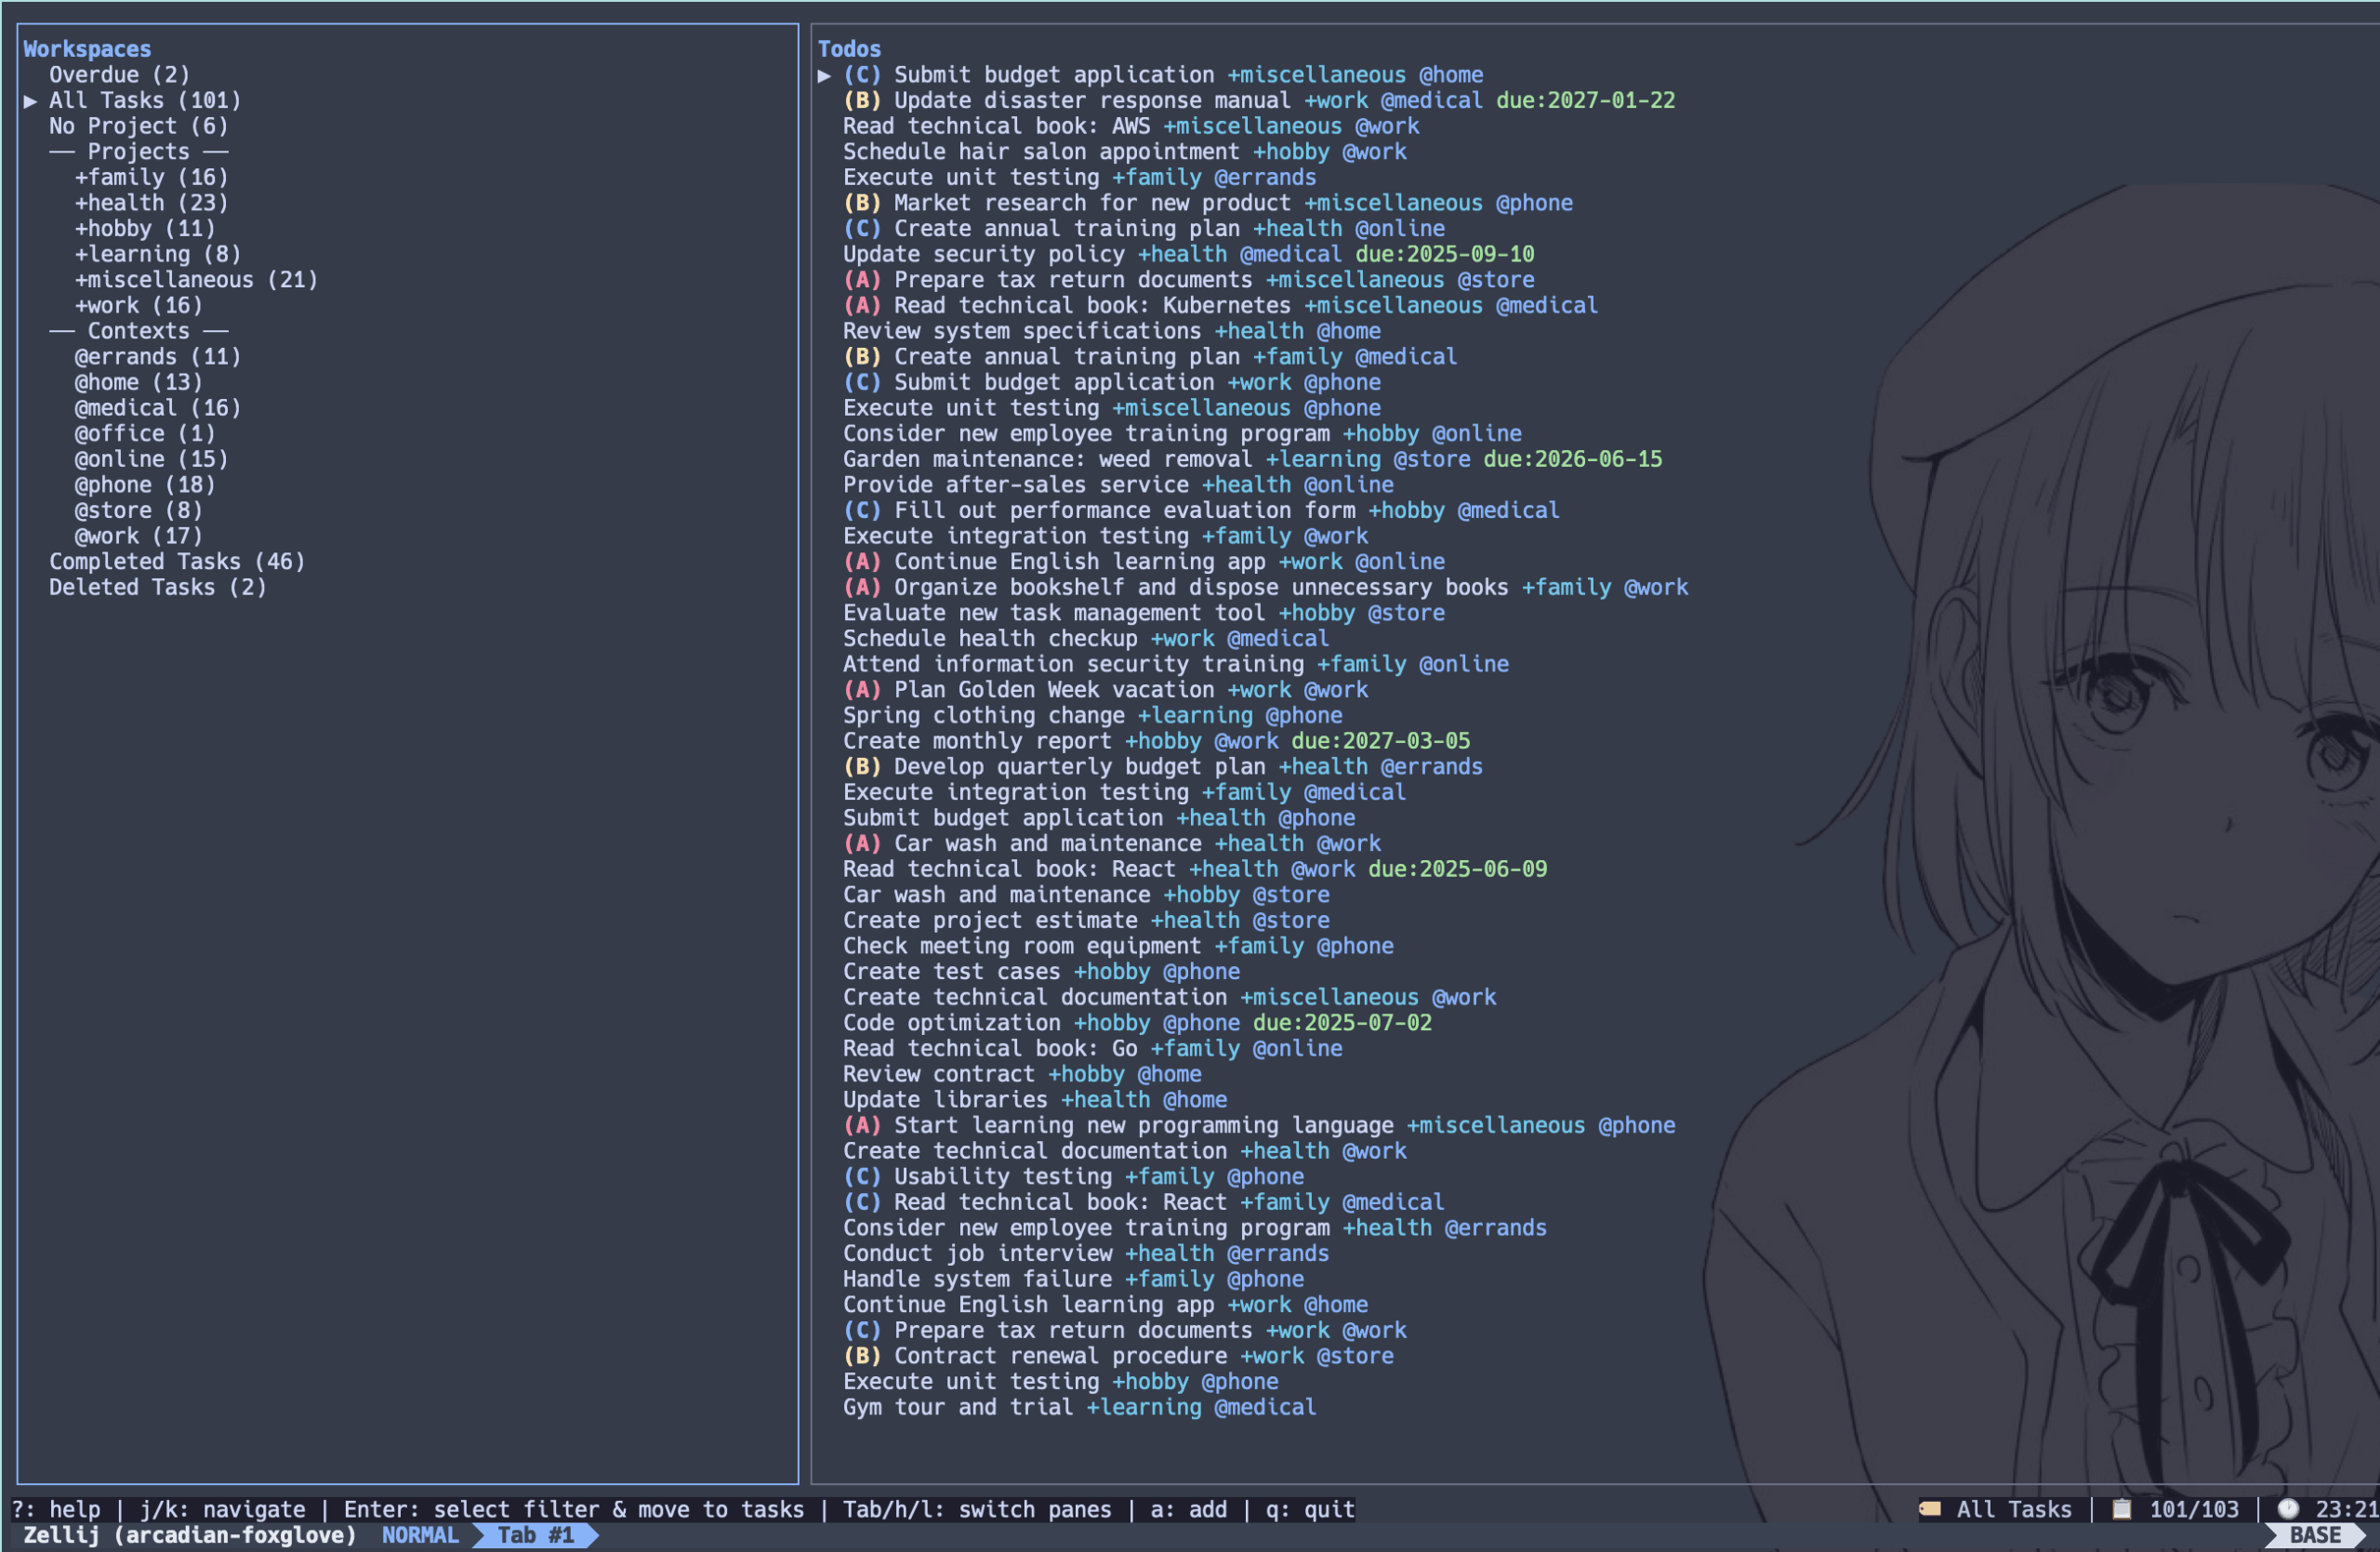Click the arrow marker on the first todo

tap(824, 75)
